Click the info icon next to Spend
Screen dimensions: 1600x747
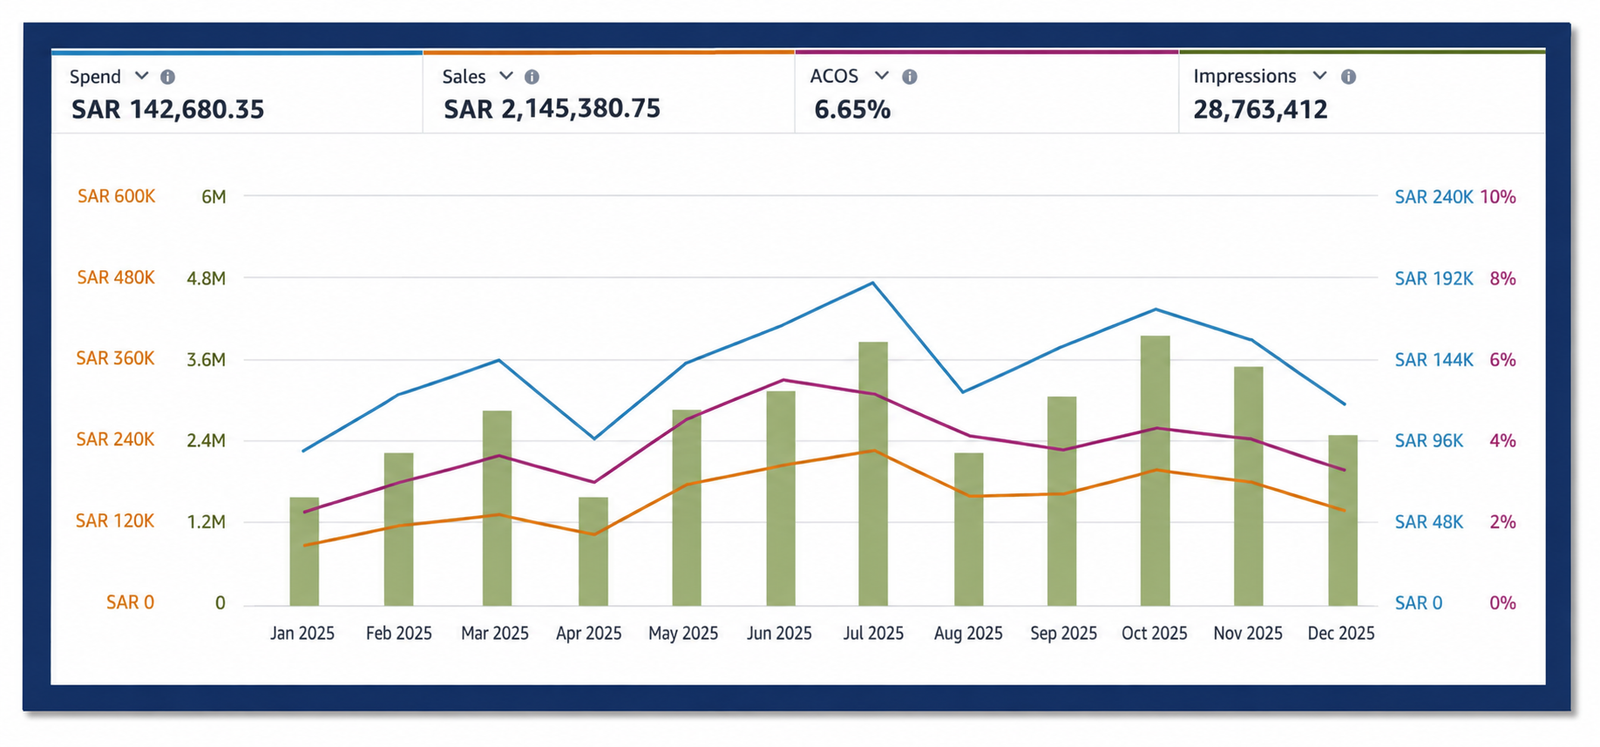[x=168, y=77]
